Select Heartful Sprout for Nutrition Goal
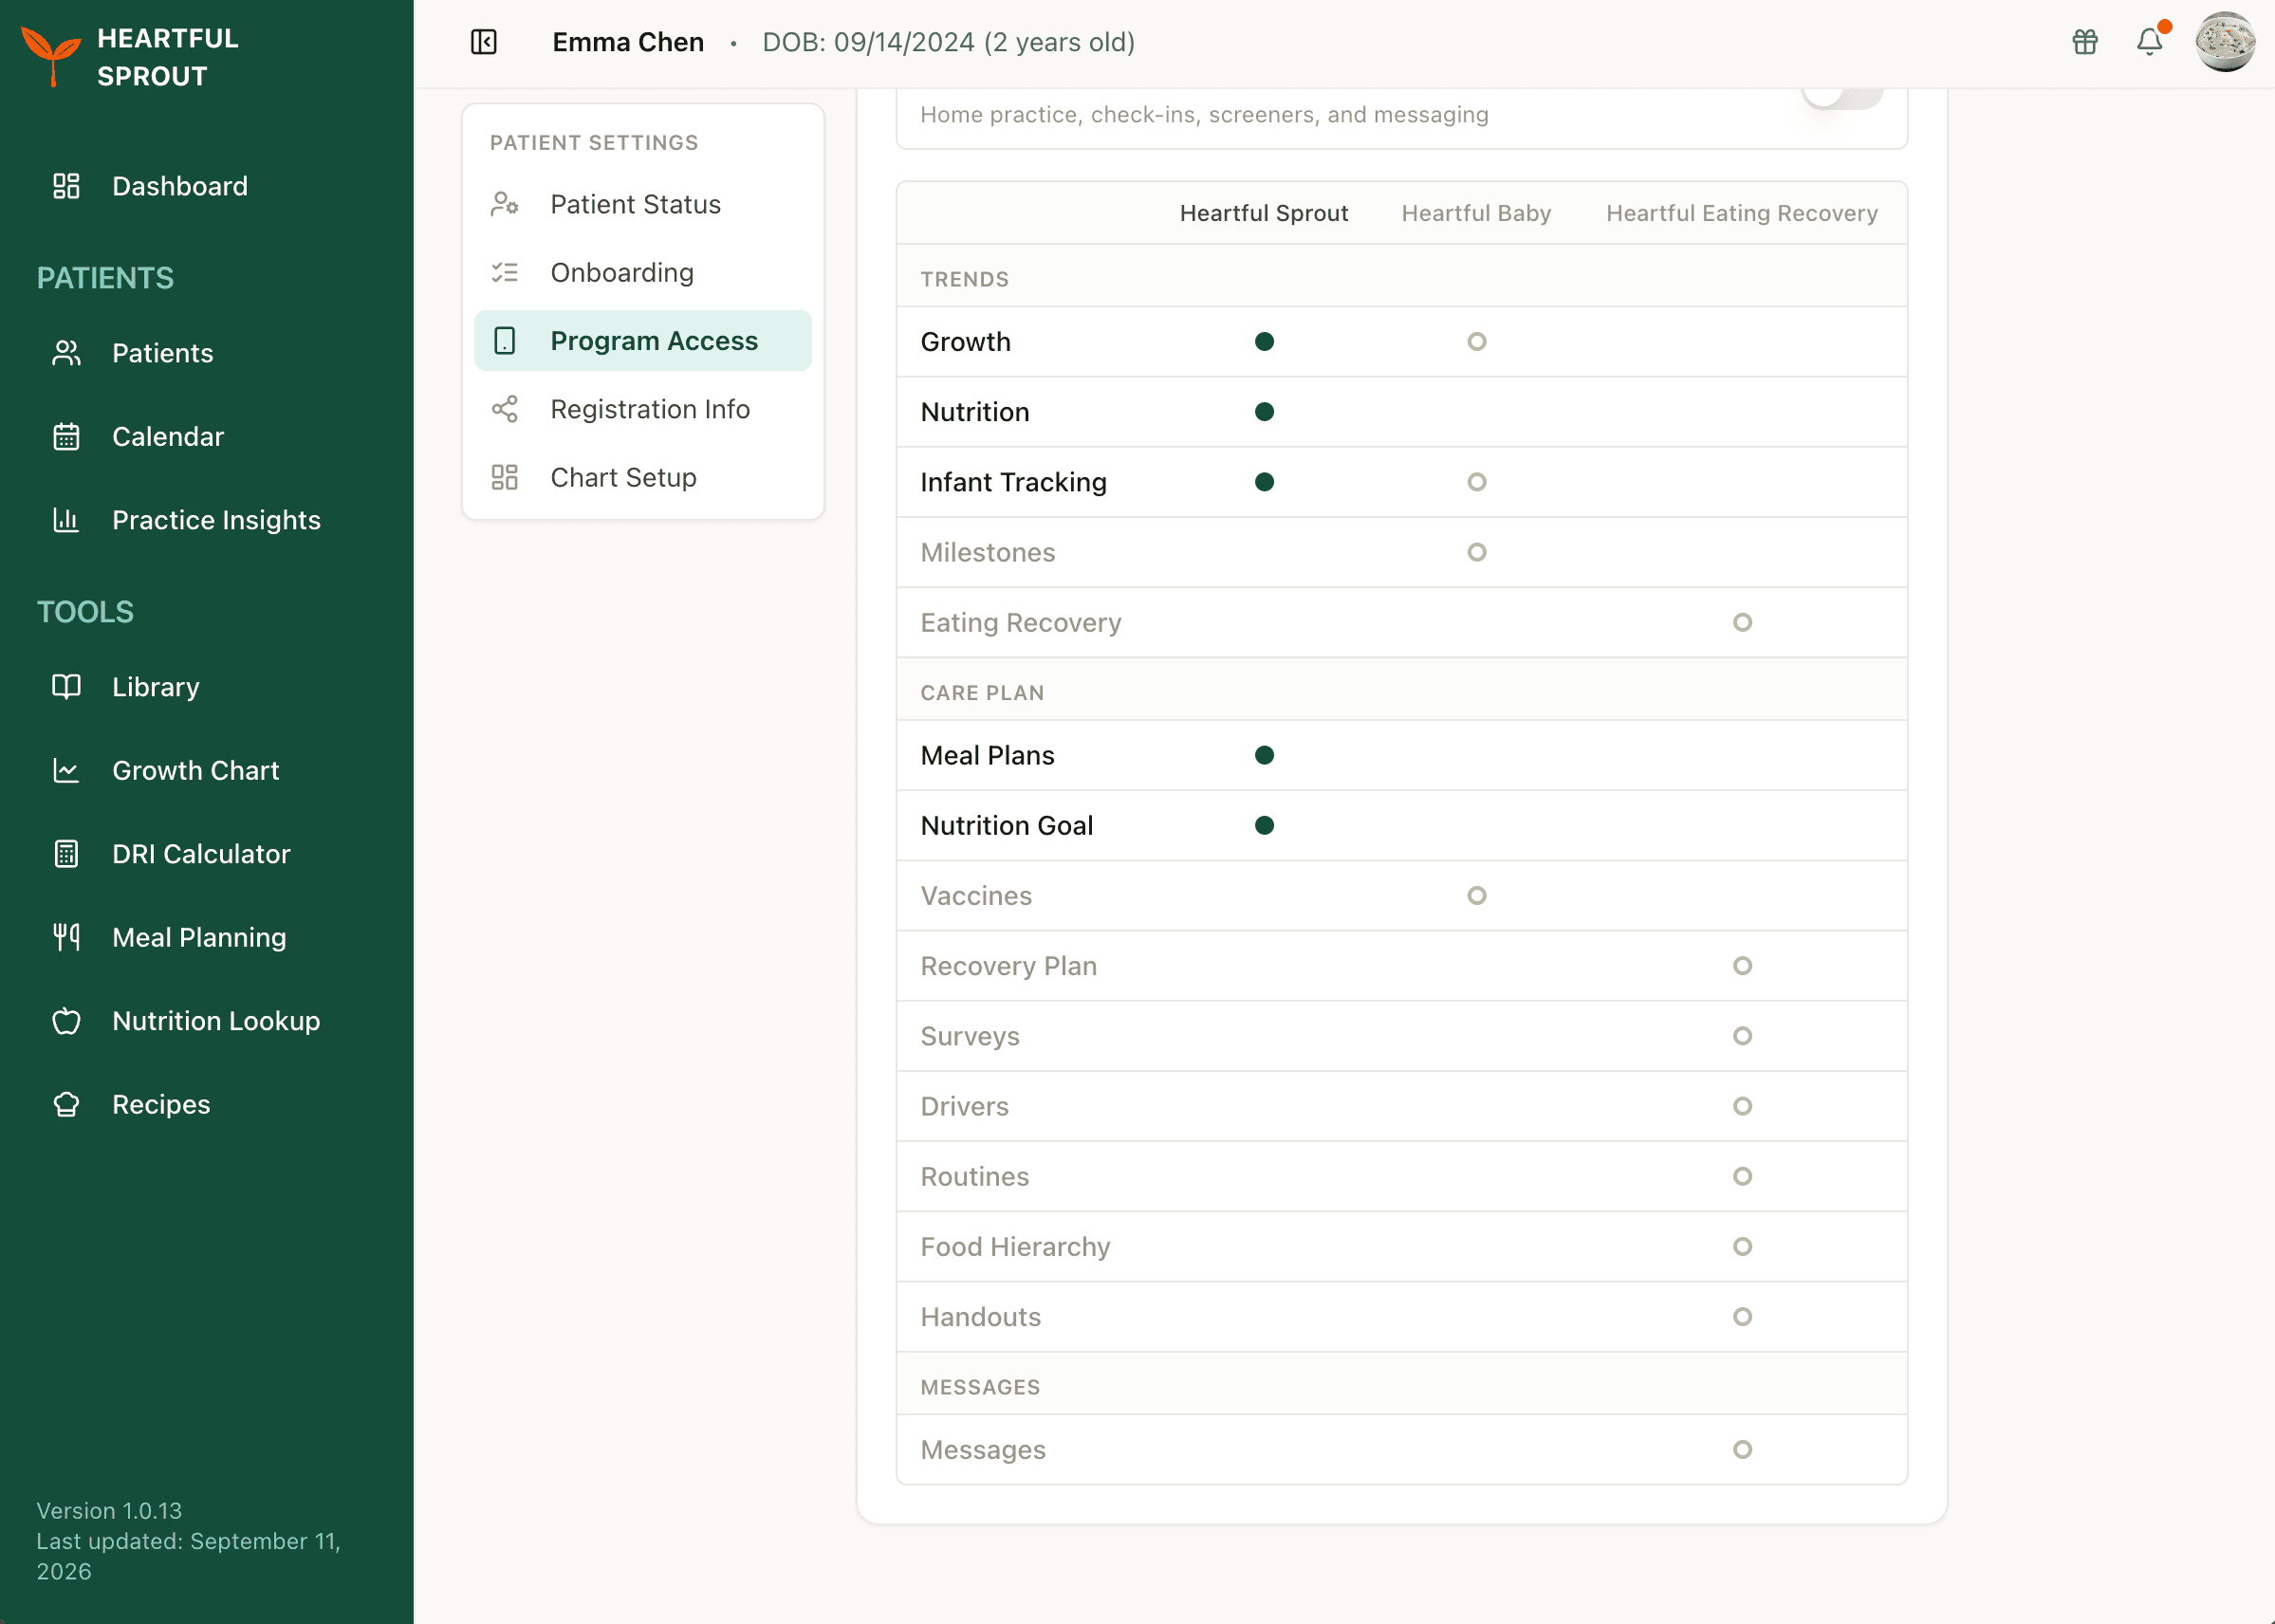 [x=1264, y=825]
